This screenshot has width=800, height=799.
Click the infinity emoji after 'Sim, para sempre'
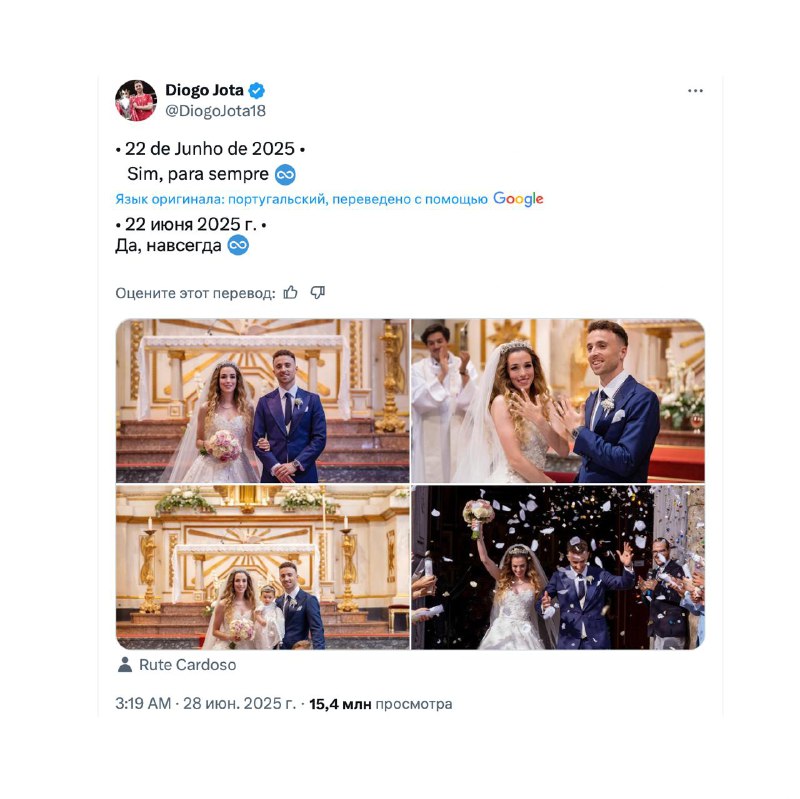pos(285,174)
